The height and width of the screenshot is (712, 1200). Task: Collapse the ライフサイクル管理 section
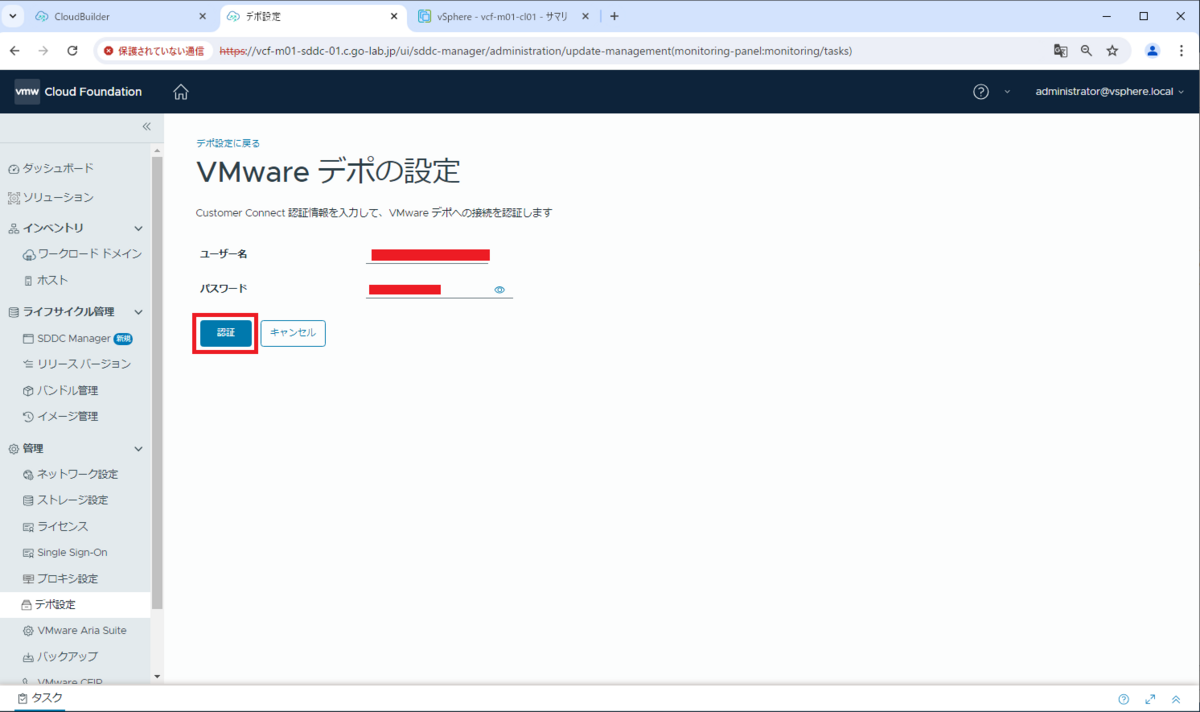pos(138,312)
